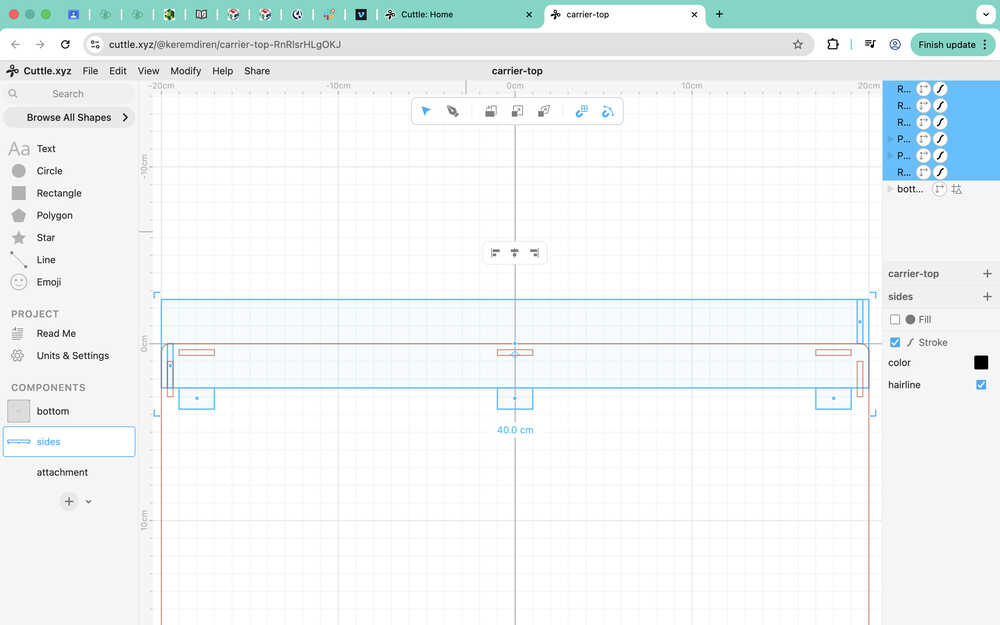Click the 40.0 cm dimension label
Viewport: 1000px width, 625px height.
(515, 430)
